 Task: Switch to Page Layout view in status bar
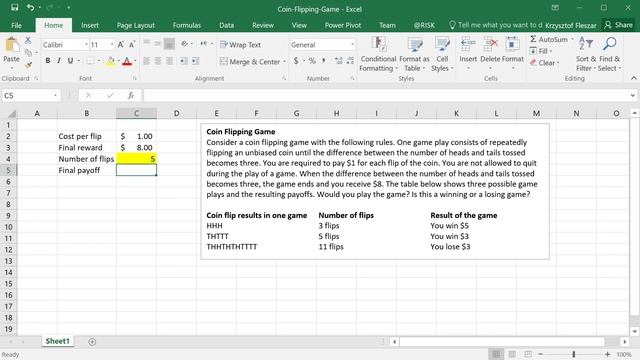click(x=512, y=354)
